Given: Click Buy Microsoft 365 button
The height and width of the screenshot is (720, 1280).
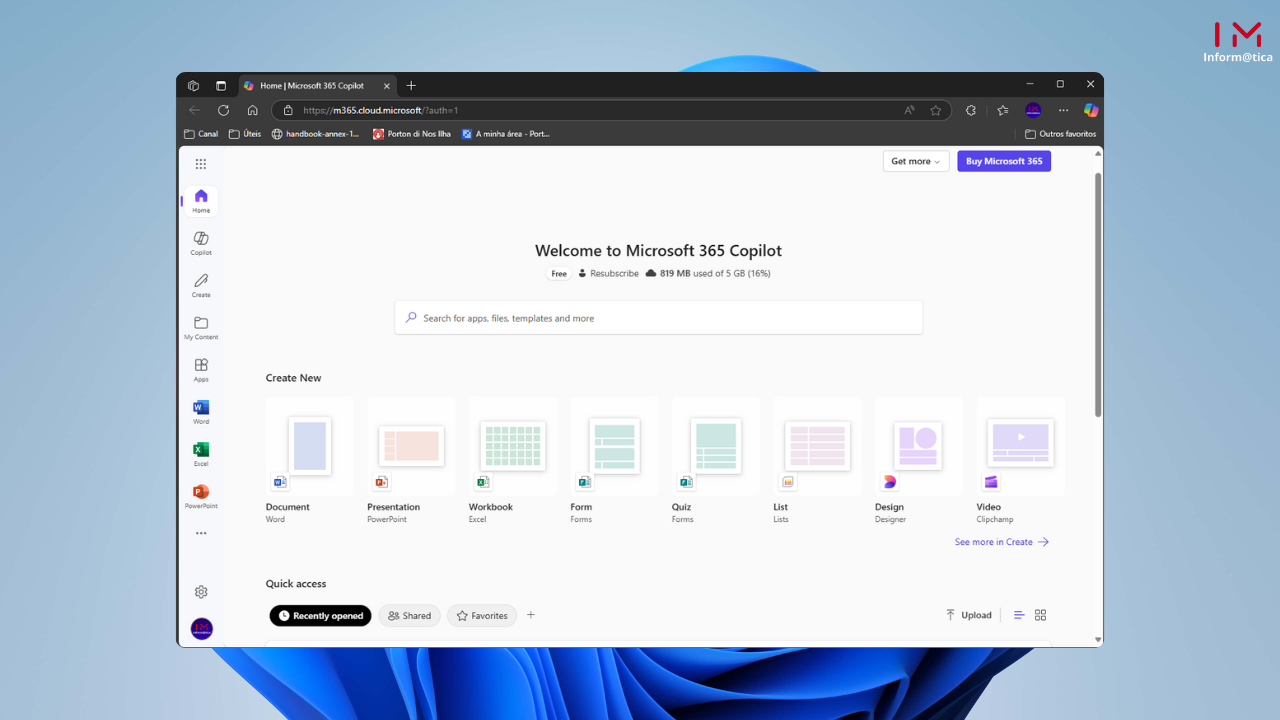Looking at the screenshot, I should click(x=1004, y=161).
